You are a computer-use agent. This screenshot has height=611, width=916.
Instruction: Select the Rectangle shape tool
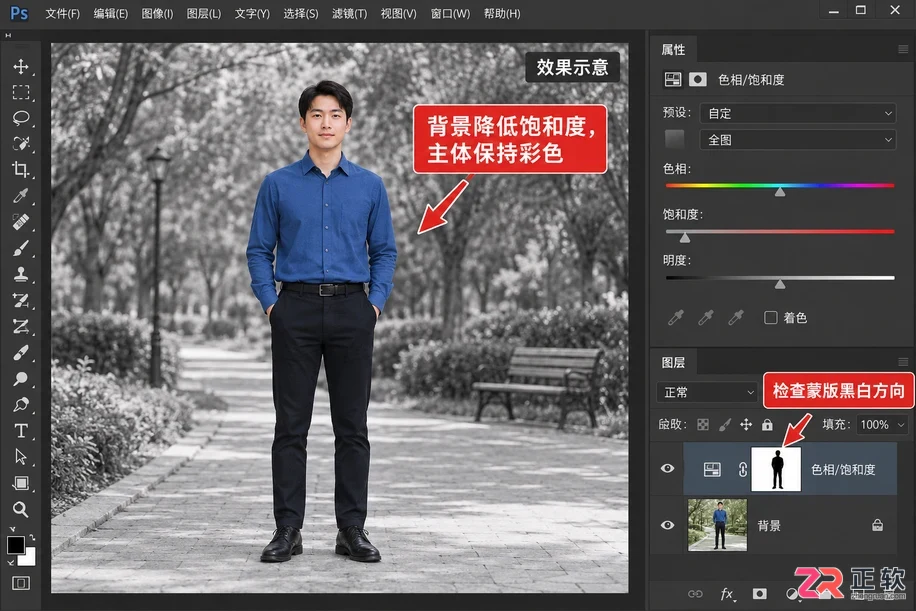pos(21,483)
